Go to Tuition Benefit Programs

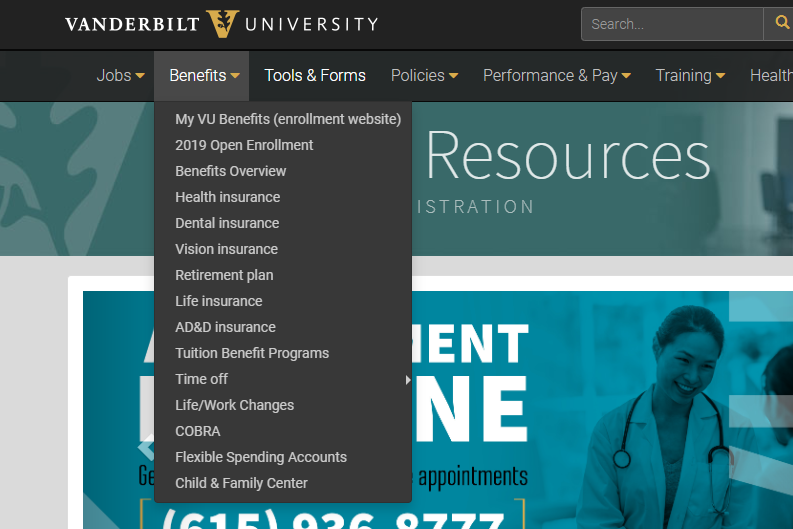point(252,353)
